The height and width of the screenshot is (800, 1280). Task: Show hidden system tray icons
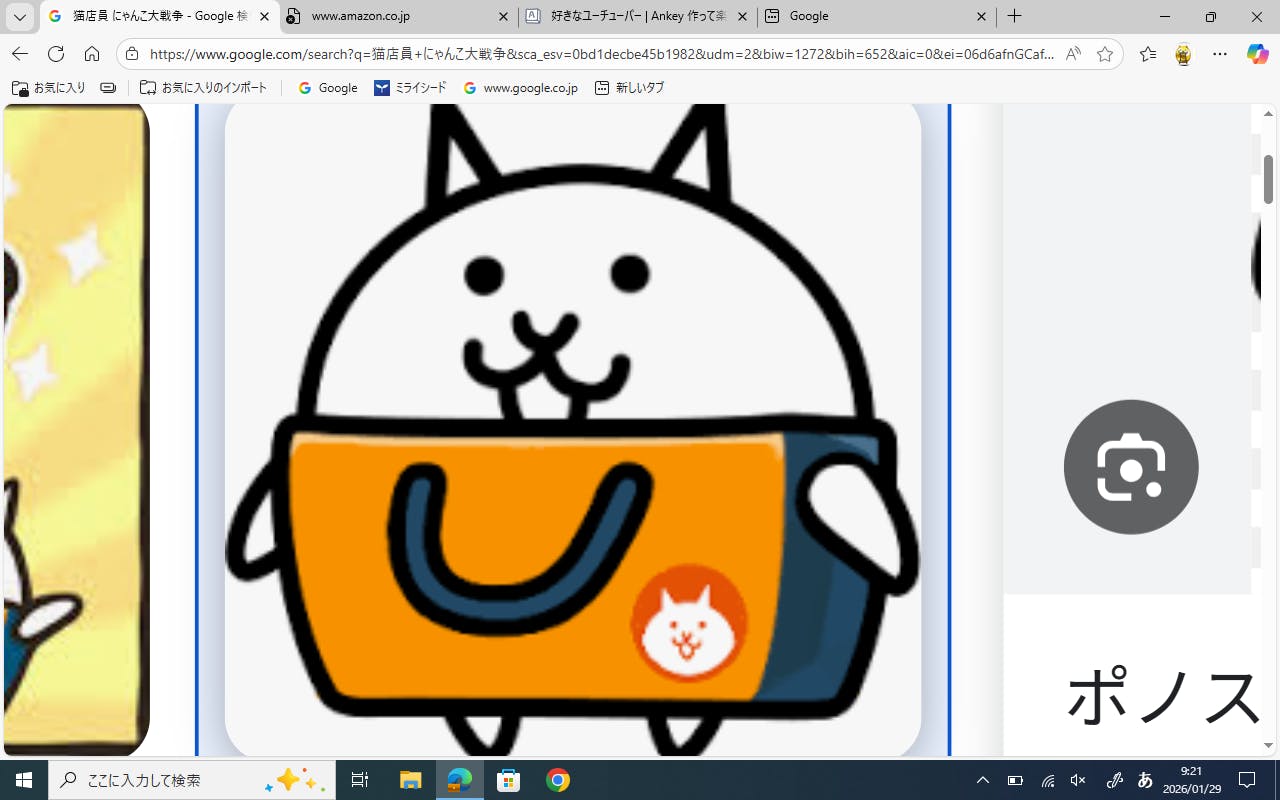[x=983, y=780]
